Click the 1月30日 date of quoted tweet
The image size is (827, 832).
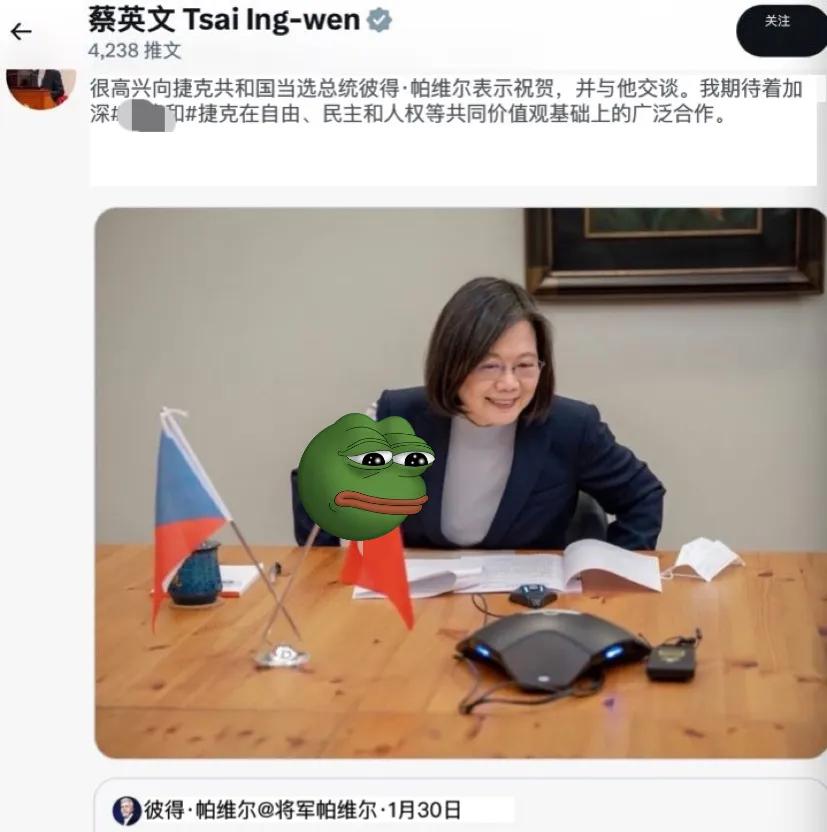(424, 810)
